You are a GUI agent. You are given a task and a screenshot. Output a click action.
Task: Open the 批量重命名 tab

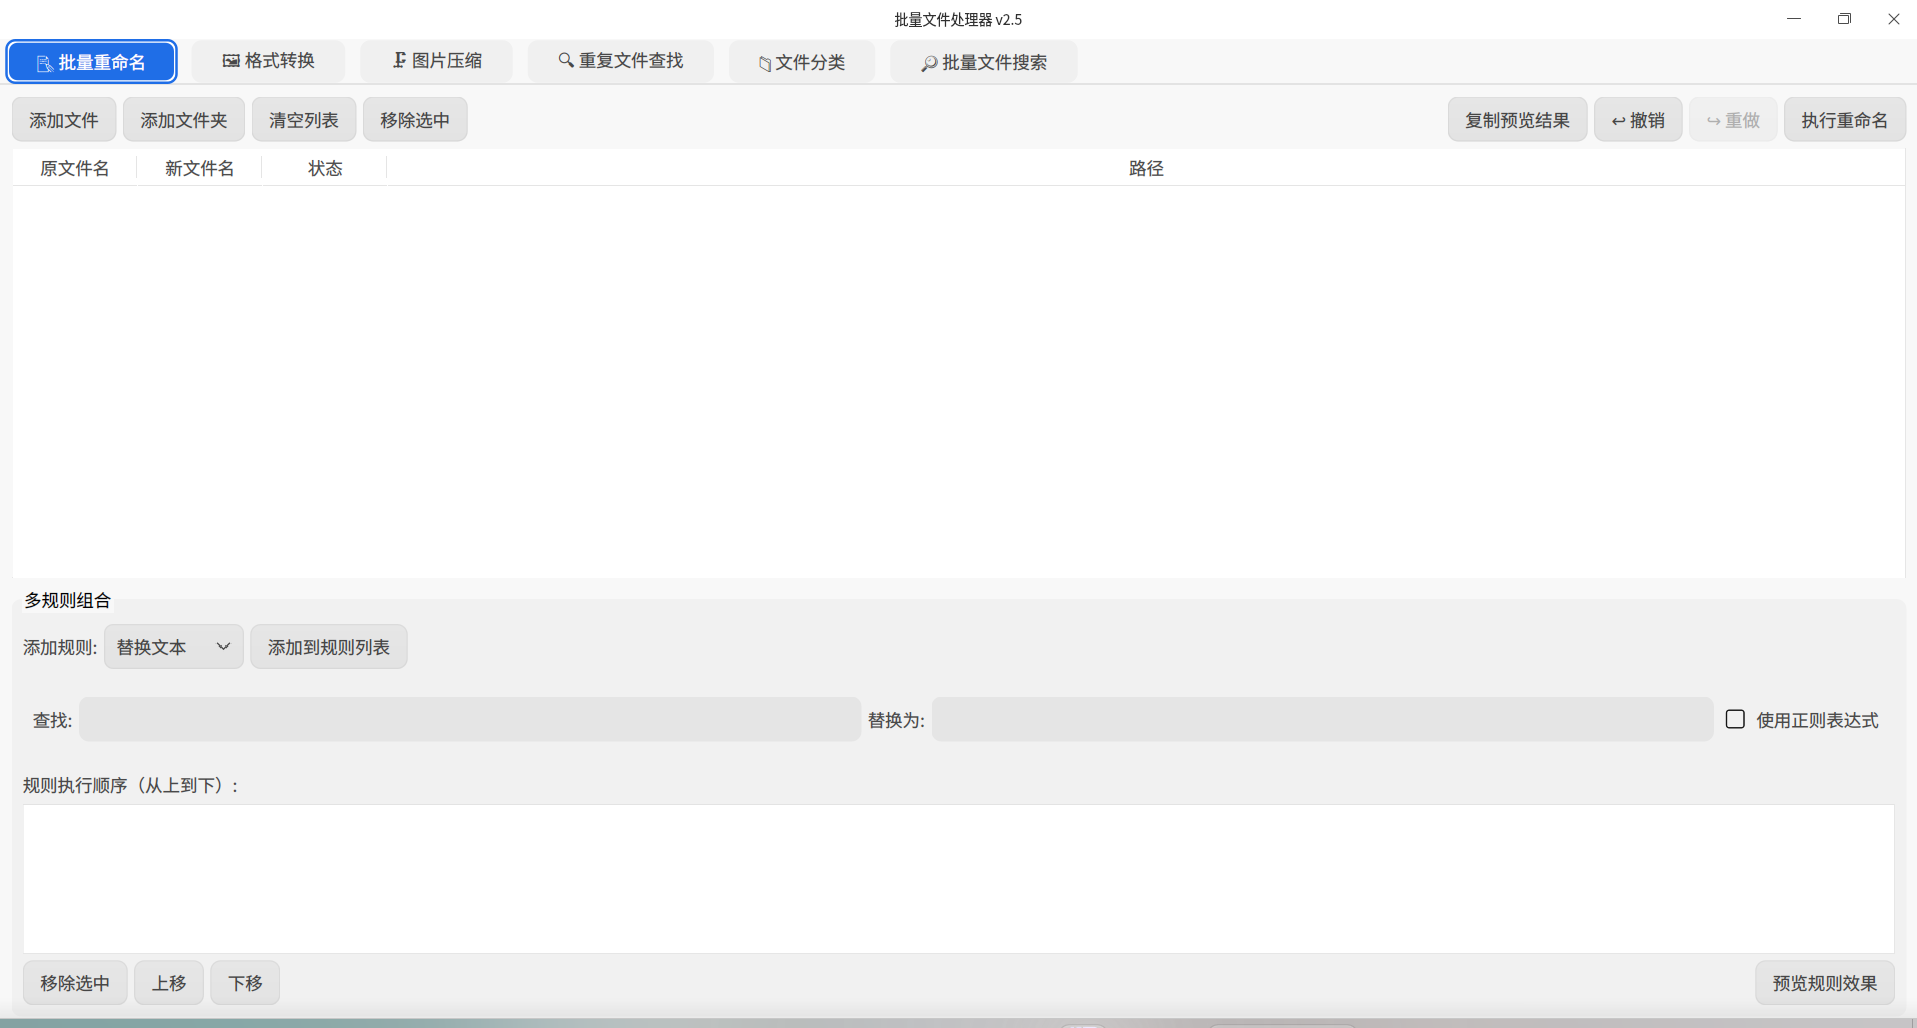click(91, 62)
